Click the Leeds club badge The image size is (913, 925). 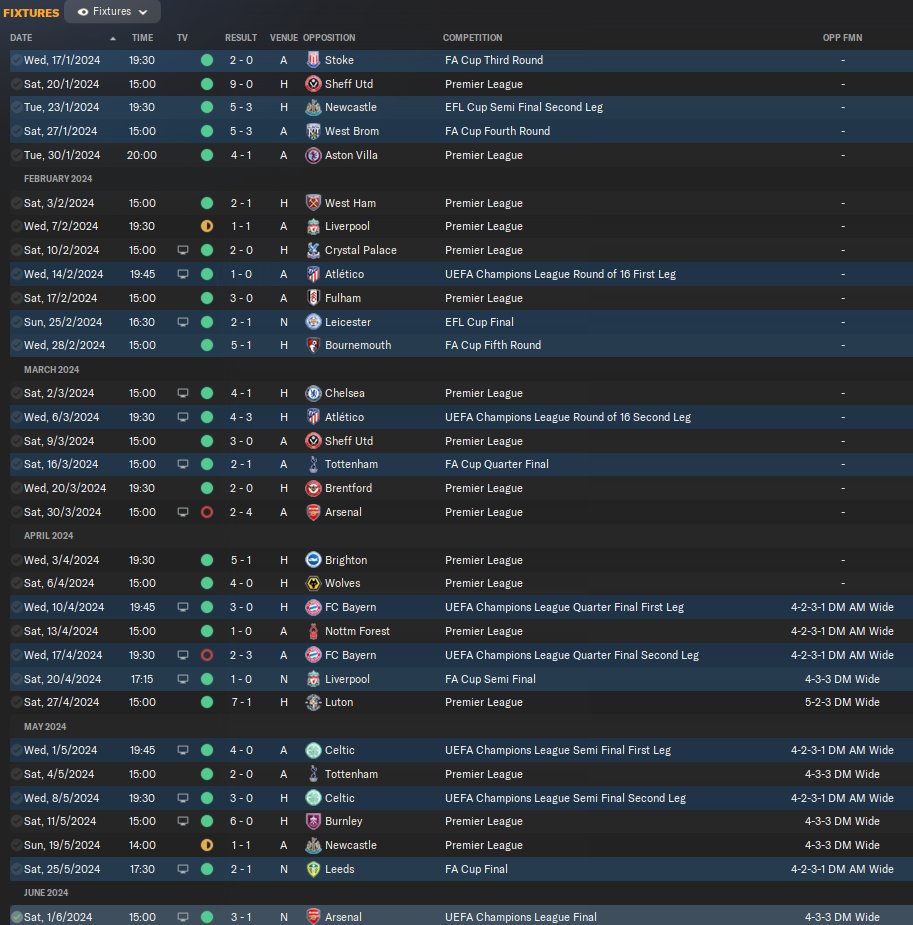pyautogui.click(x=313, y=869)
